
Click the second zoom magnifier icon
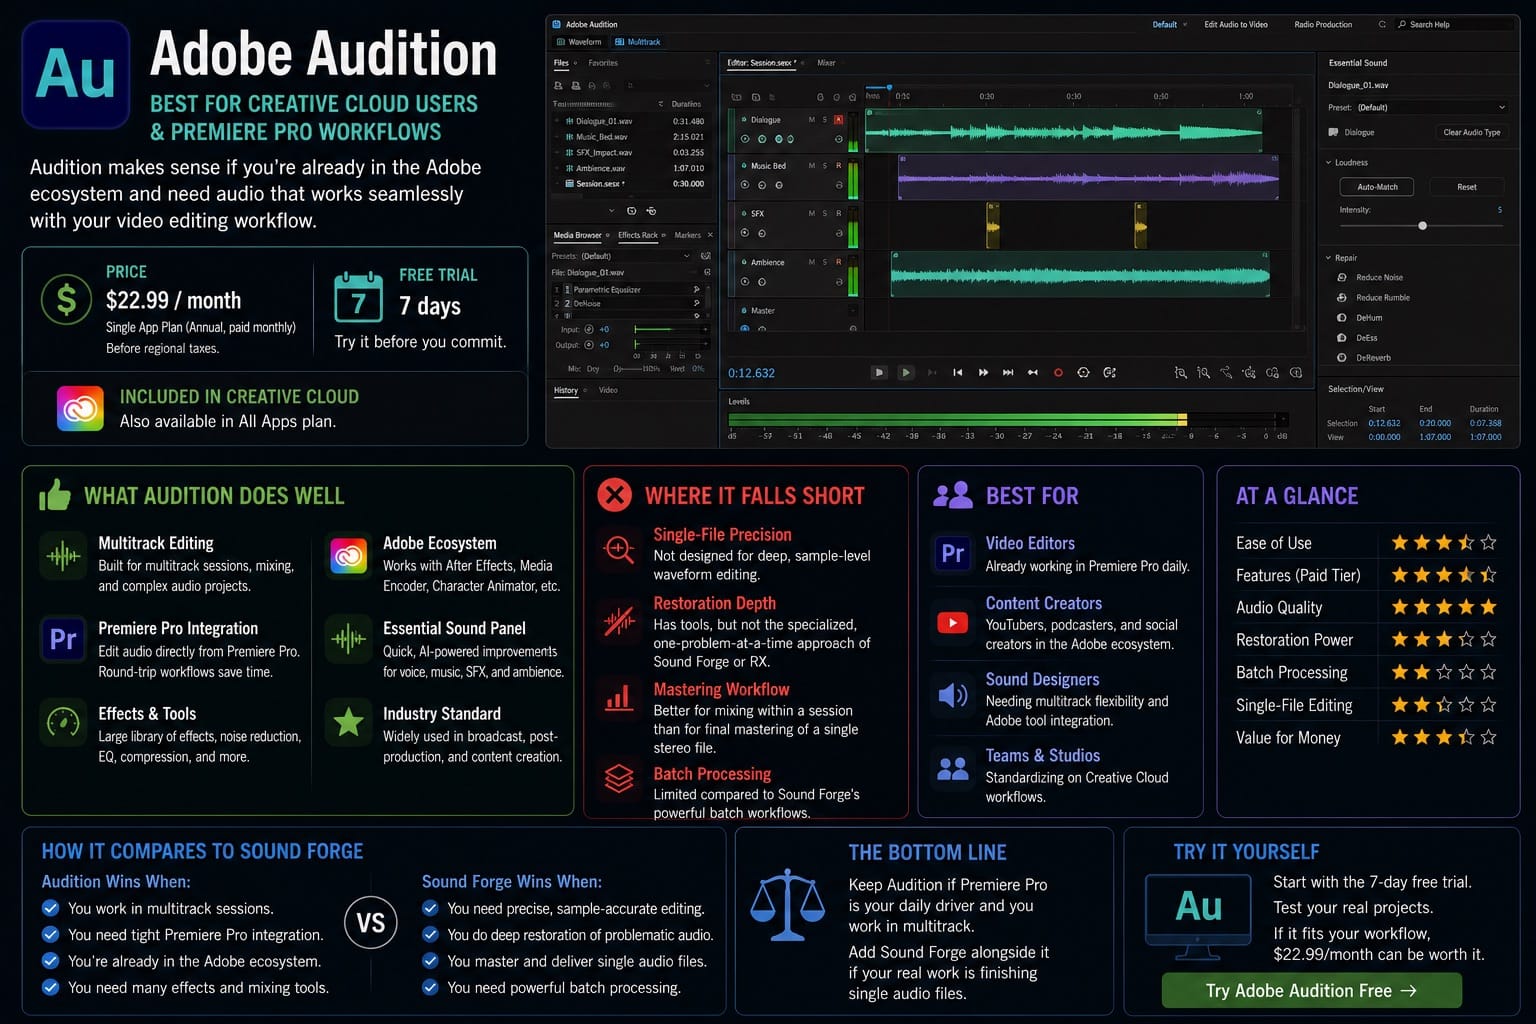pyautogui.click(x=1203, y=372)
